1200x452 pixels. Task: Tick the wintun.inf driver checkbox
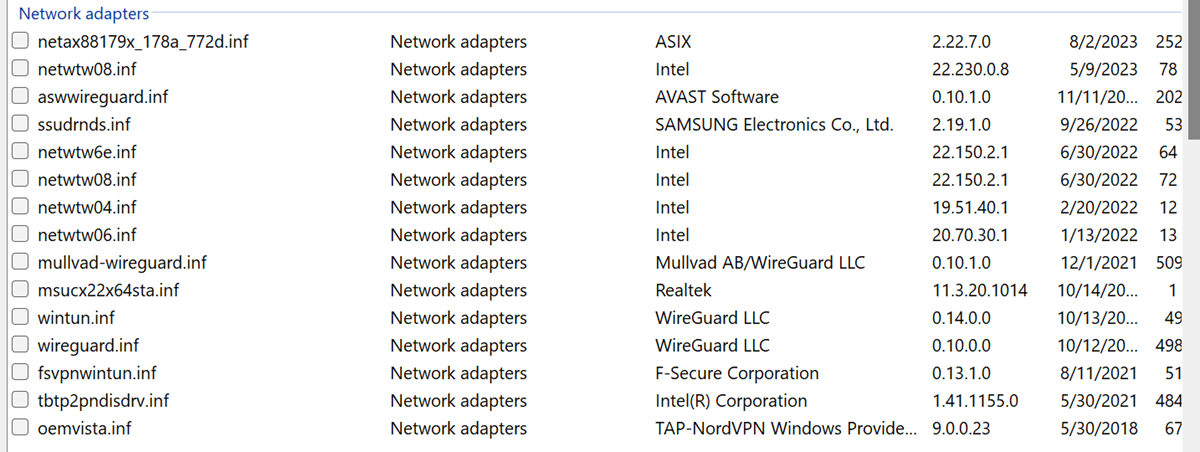tap(20, 318)
